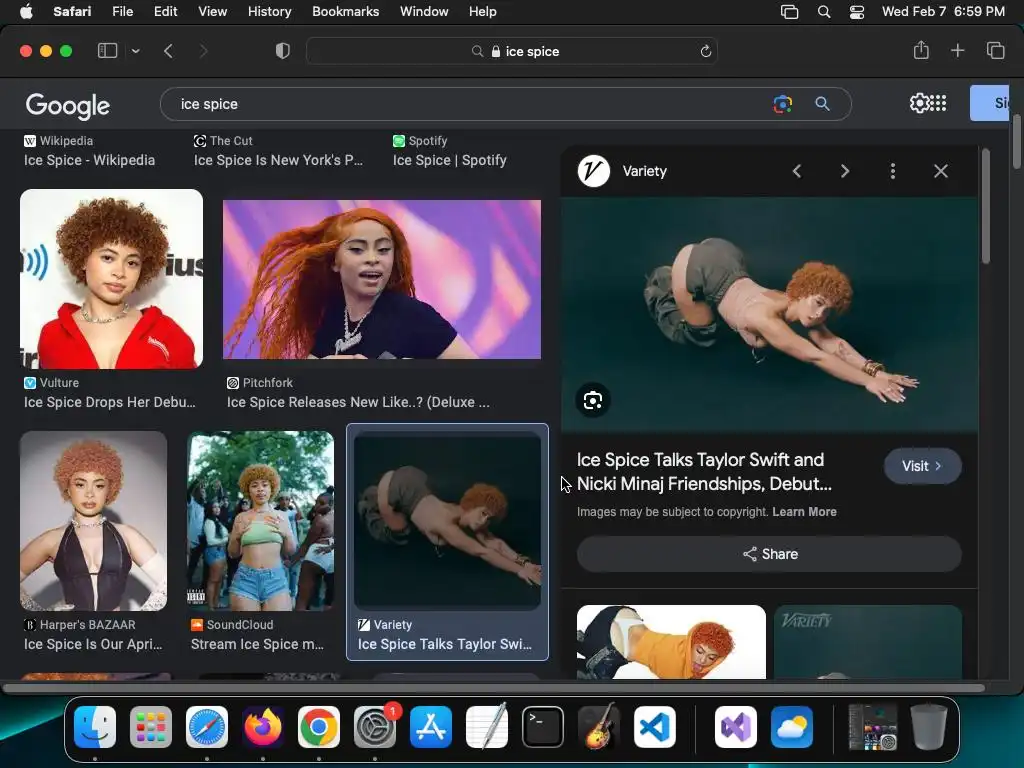Click the Vulture Ice Spice Drops caption
Screen dimensions: 1024x768
tap(110, 402)
